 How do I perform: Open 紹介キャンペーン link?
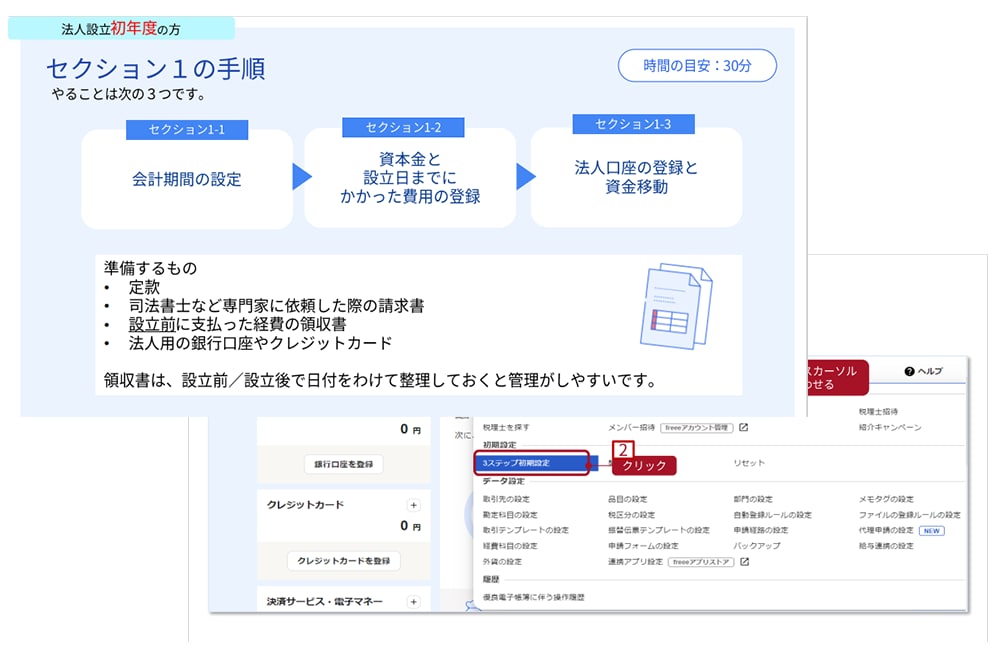coord(890,427)
